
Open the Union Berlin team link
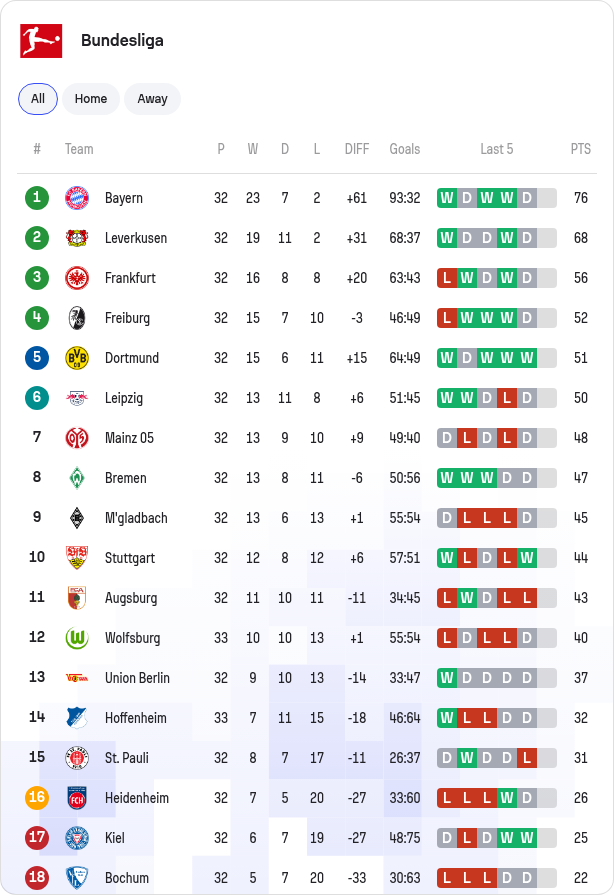point(137,678)
